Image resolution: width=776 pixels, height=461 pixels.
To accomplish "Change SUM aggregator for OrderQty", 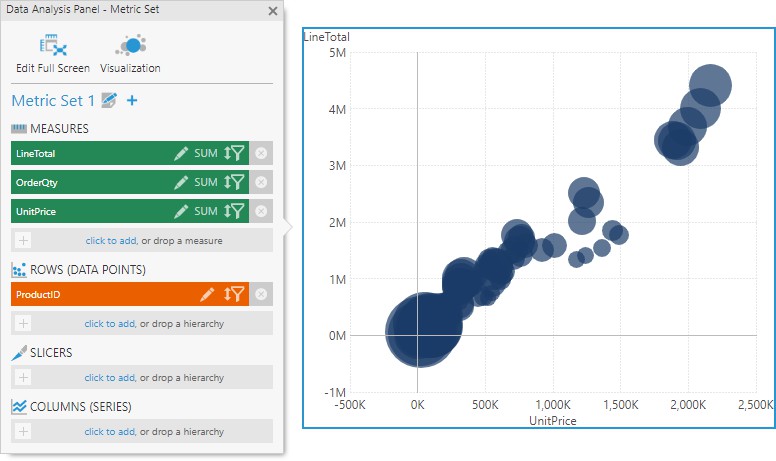I will click(x=206, y=182).
